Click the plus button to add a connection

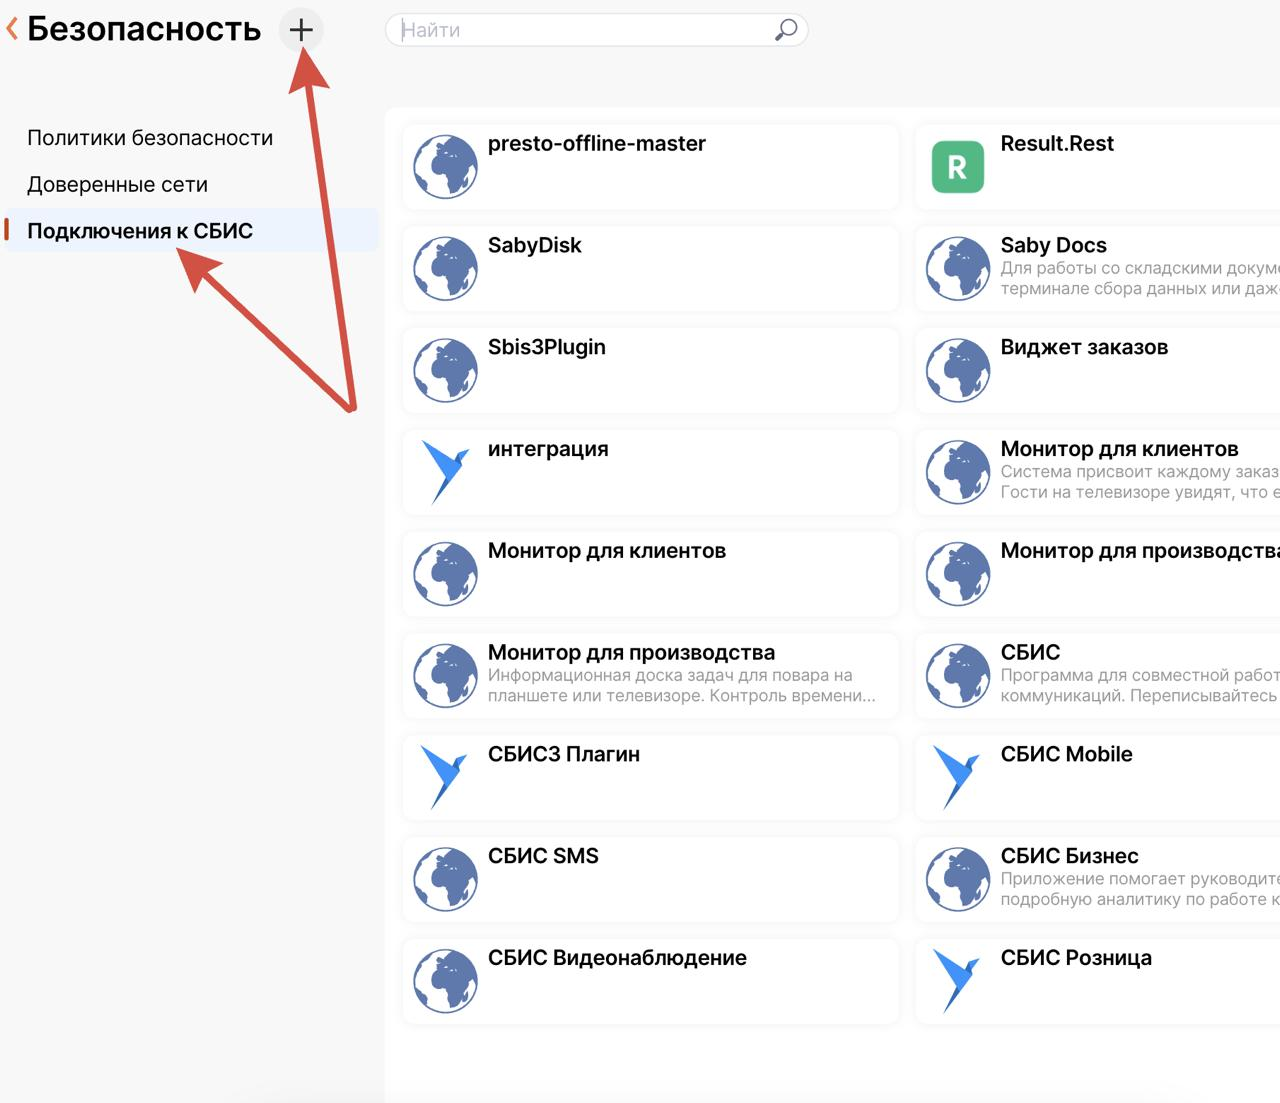click(301, 30)
